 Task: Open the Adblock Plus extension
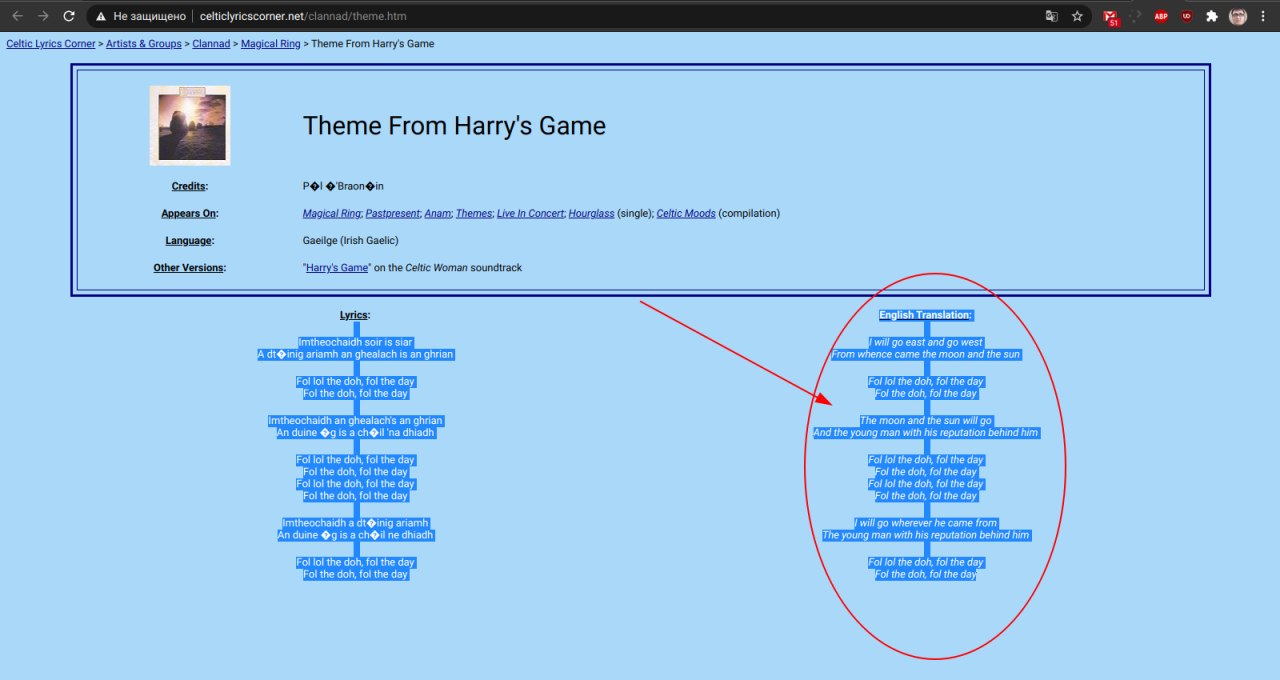tap(1161, 16)
